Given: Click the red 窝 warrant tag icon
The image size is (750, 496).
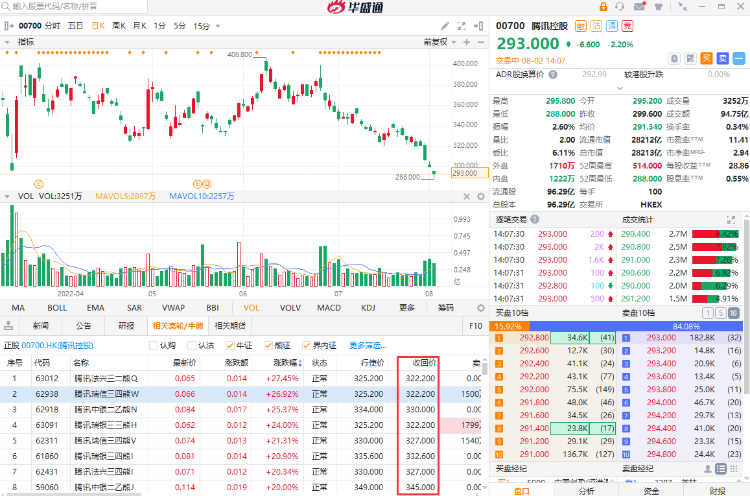Looking at the screenshot, I should coord(627,26).
